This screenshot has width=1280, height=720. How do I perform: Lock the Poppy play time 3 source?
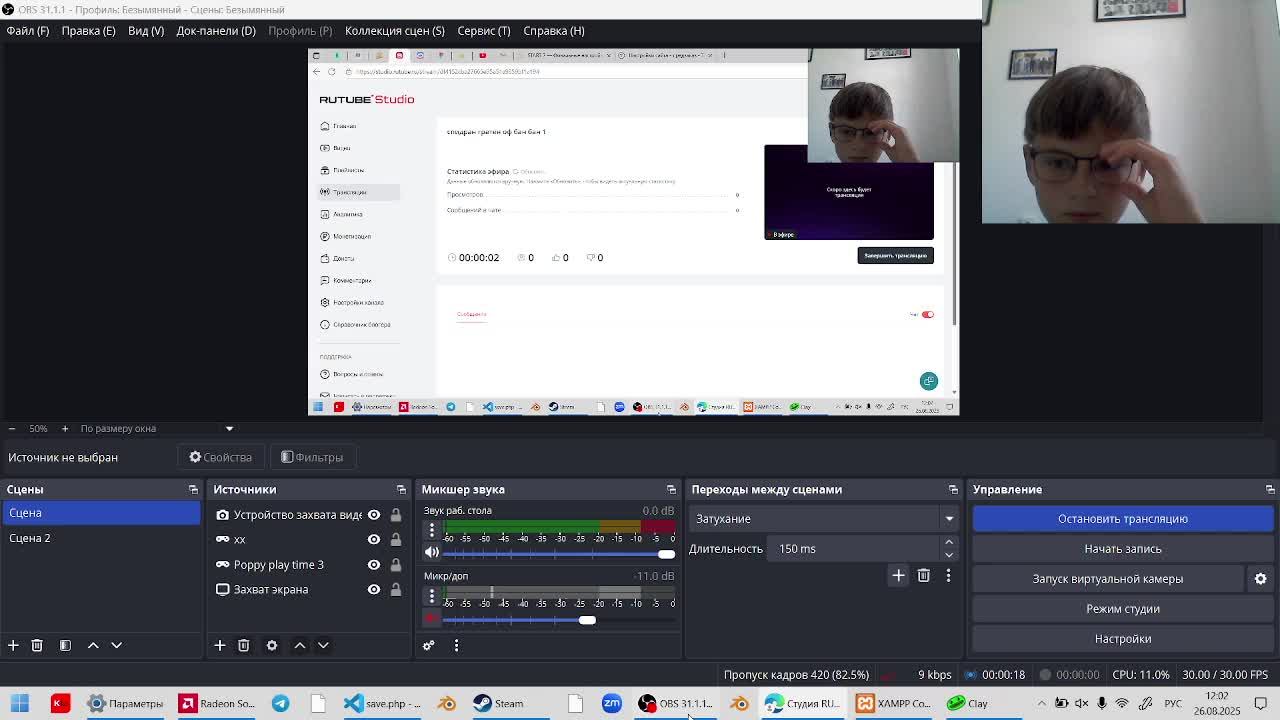tap(396, 565)
